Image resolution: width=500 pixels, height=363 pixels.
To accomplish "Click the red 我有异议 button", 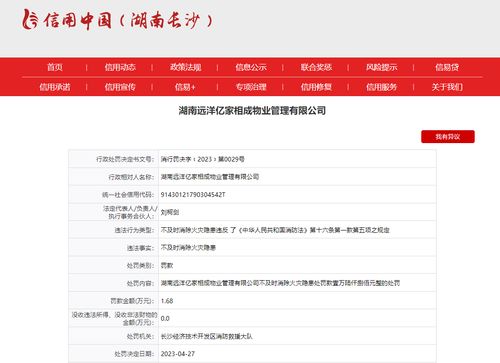I will tap(448, 137).
